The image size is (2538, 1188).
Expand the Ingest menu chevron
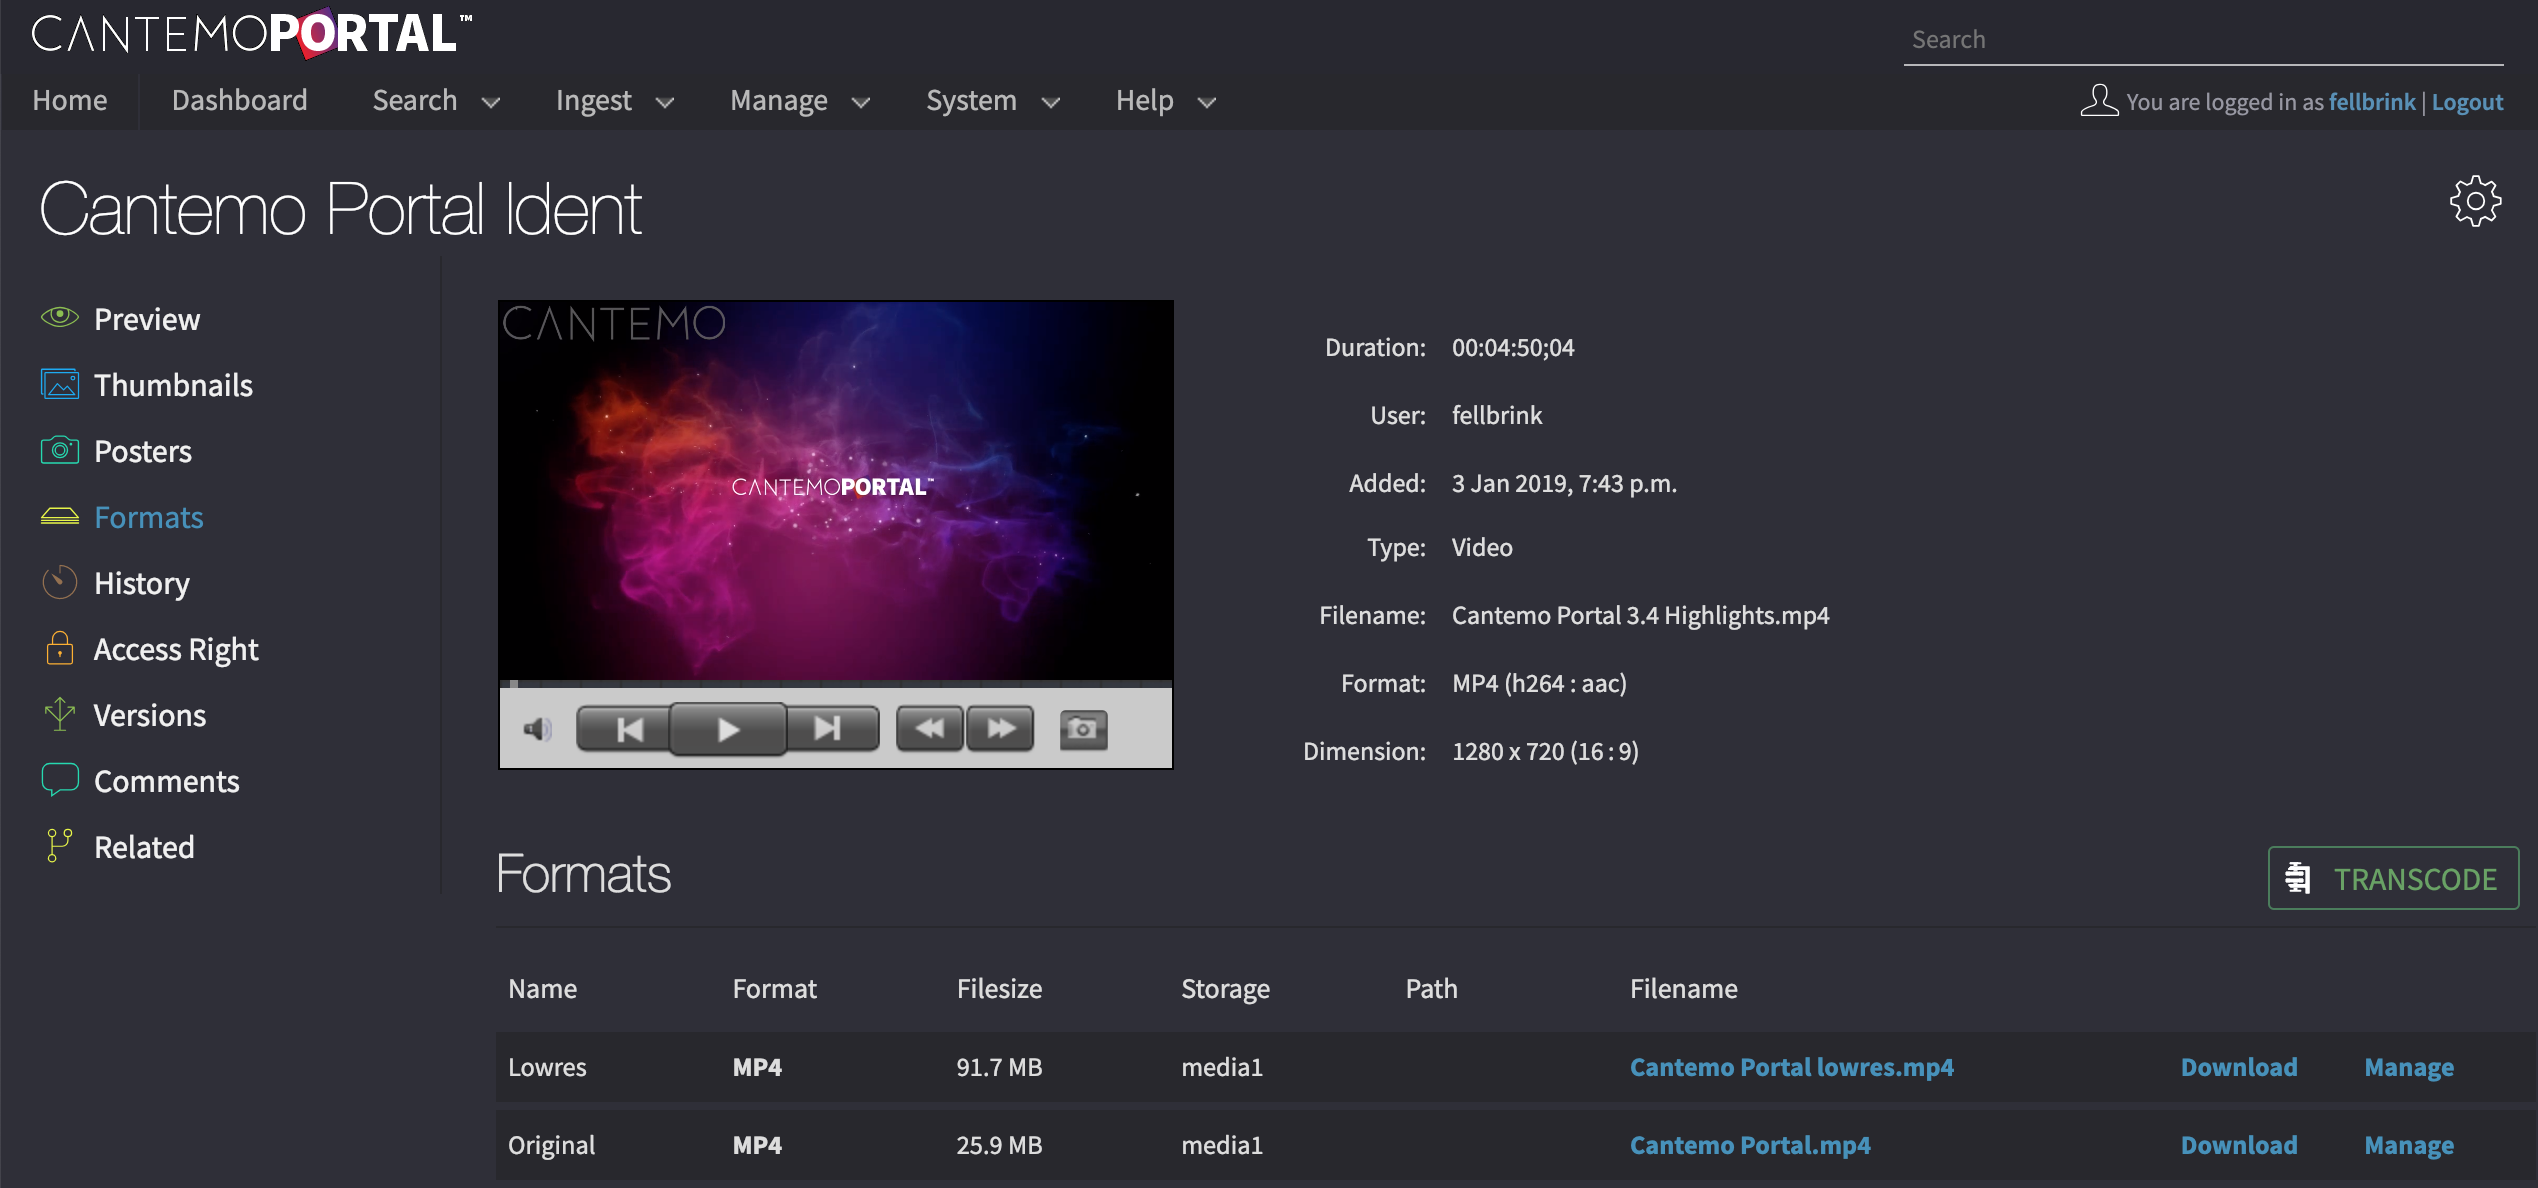coord(665,102)
